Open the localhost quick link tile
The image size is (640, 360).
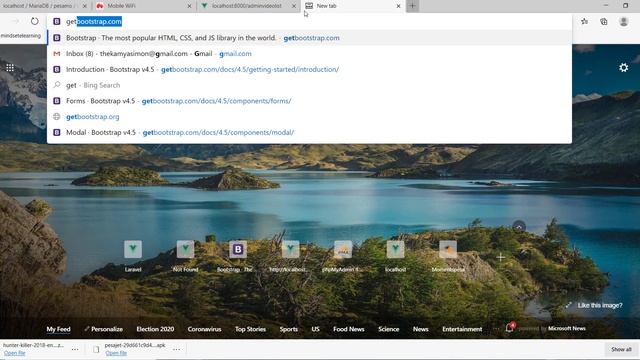pos(396,249)
